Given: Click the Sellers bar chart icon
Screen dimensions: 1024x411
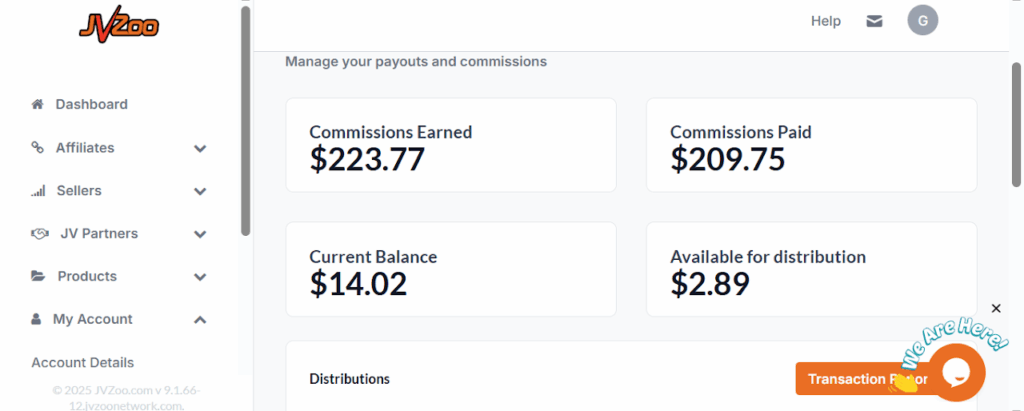Looking at the screenshot, I should coord(38,191).
